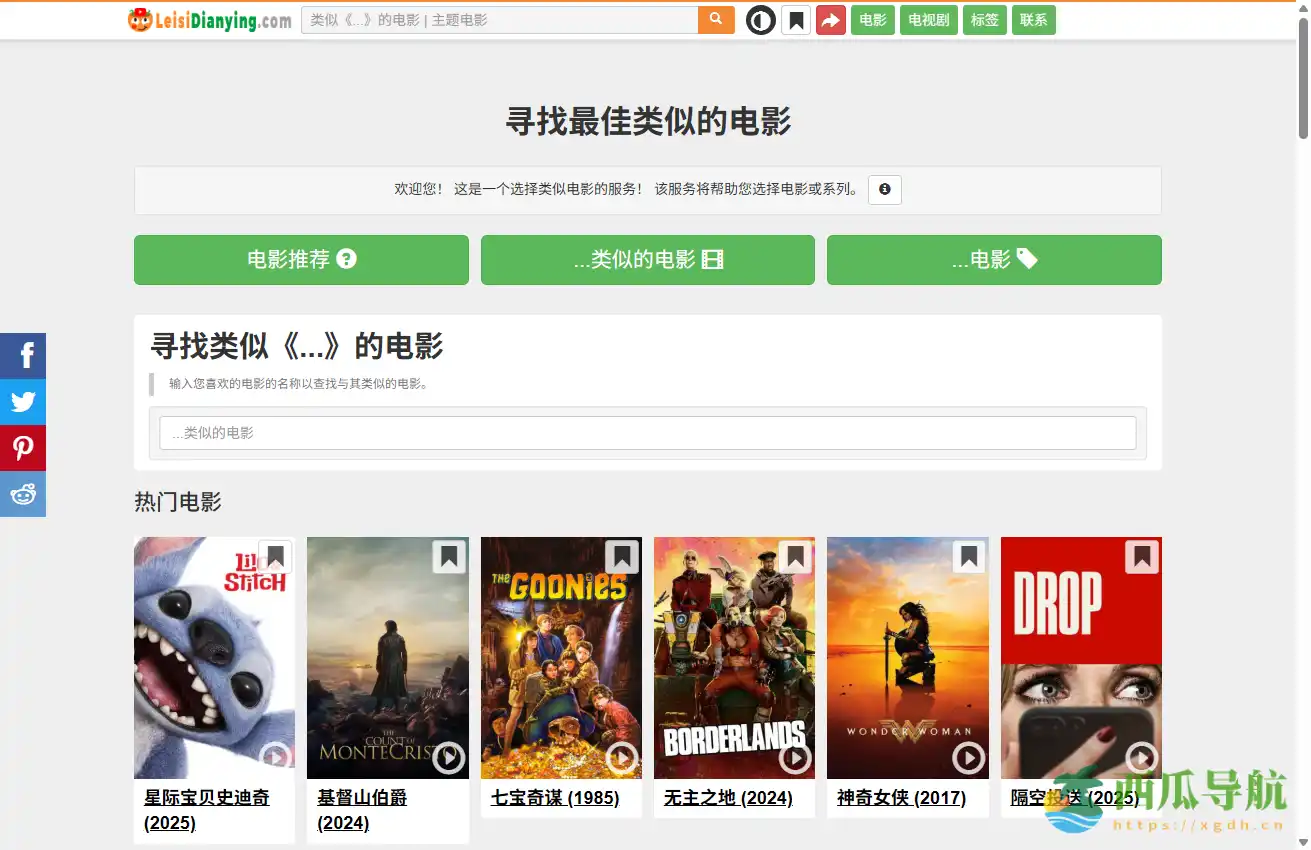Select the 无主之地 (2024) movie thumbnail
This screenshot has height=850, width=1311.
click(x=734, y=657)
